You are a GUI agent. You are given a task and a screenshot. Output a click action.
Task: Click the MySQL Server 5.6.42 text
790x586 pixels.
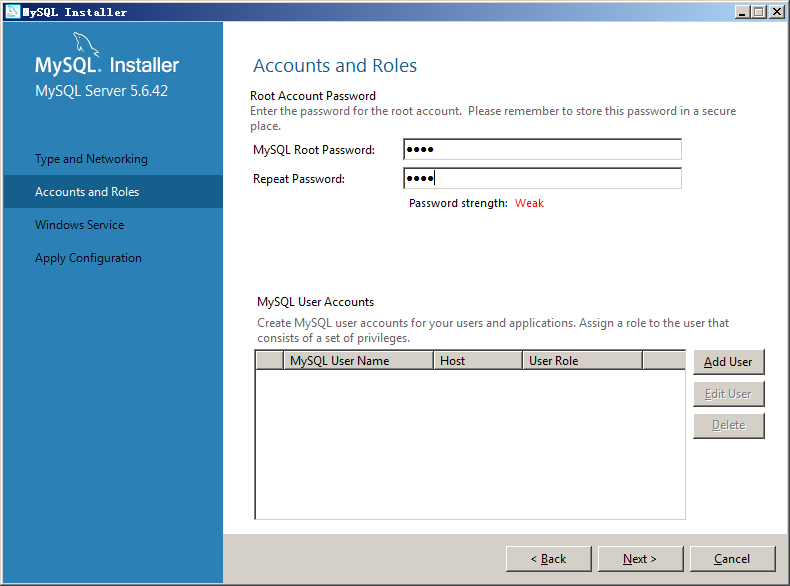point(101,91)
